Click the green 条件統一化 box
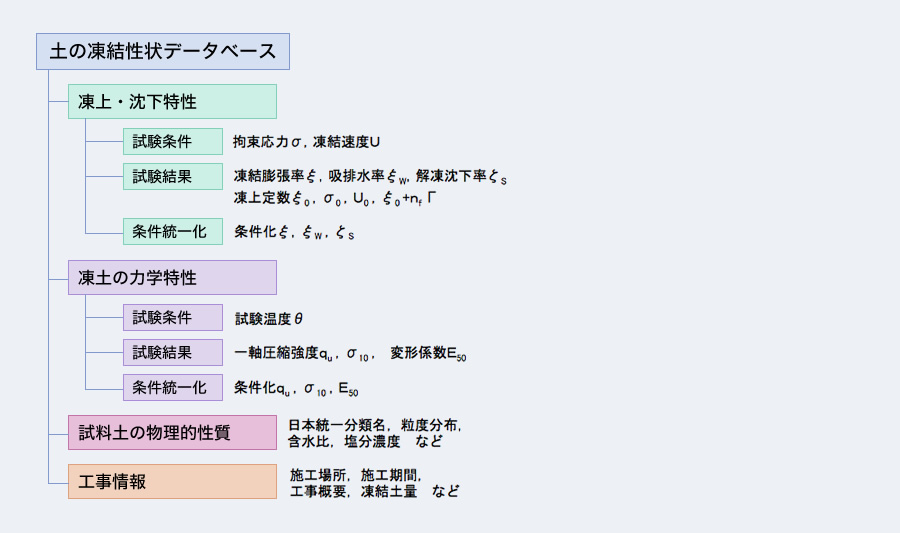 172,231
